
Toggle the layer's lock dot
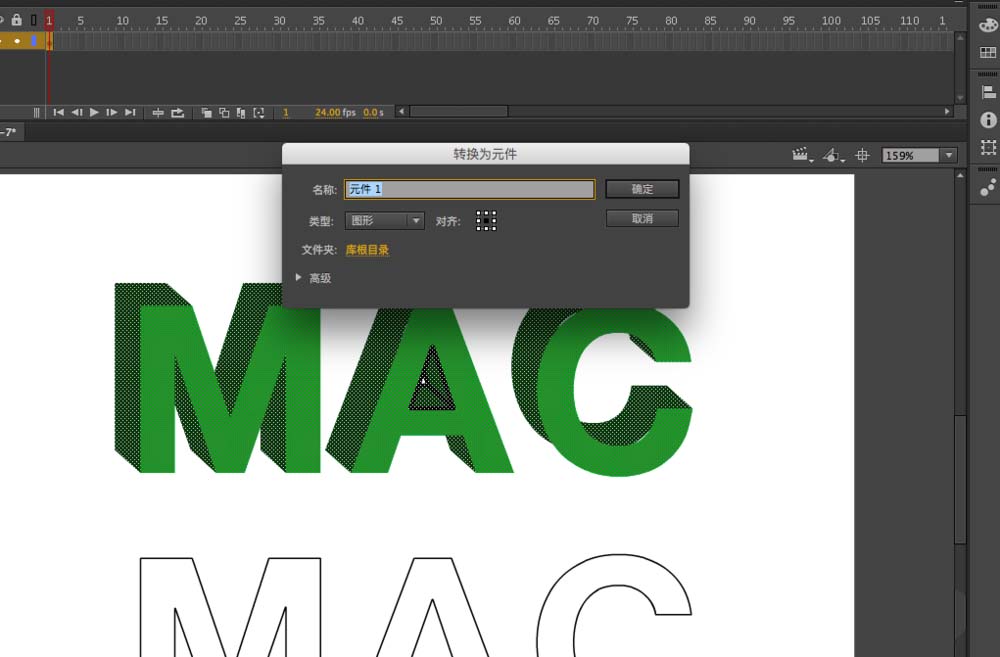point(17,41)
